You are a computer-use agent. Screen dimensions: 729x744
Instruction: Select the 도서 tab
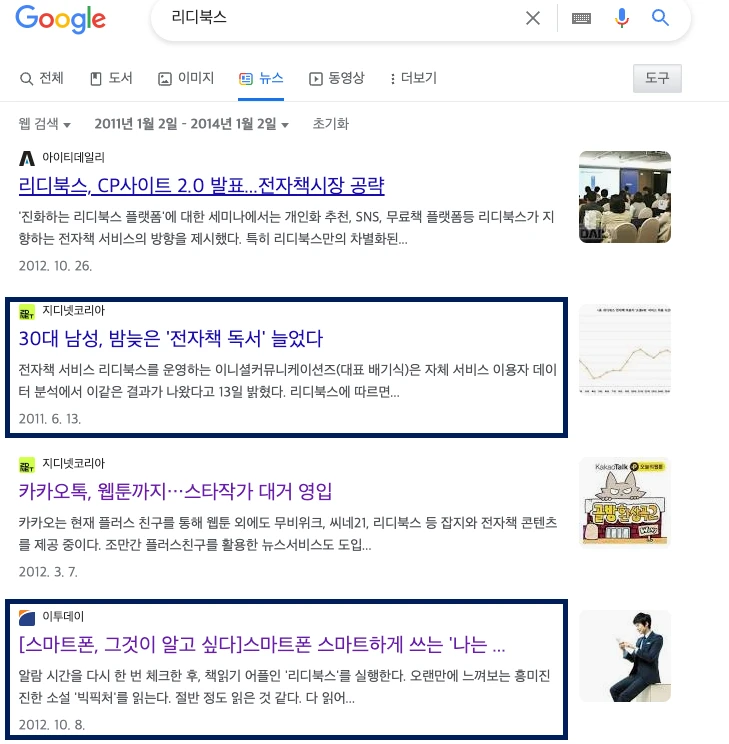(x=111, y=78)
